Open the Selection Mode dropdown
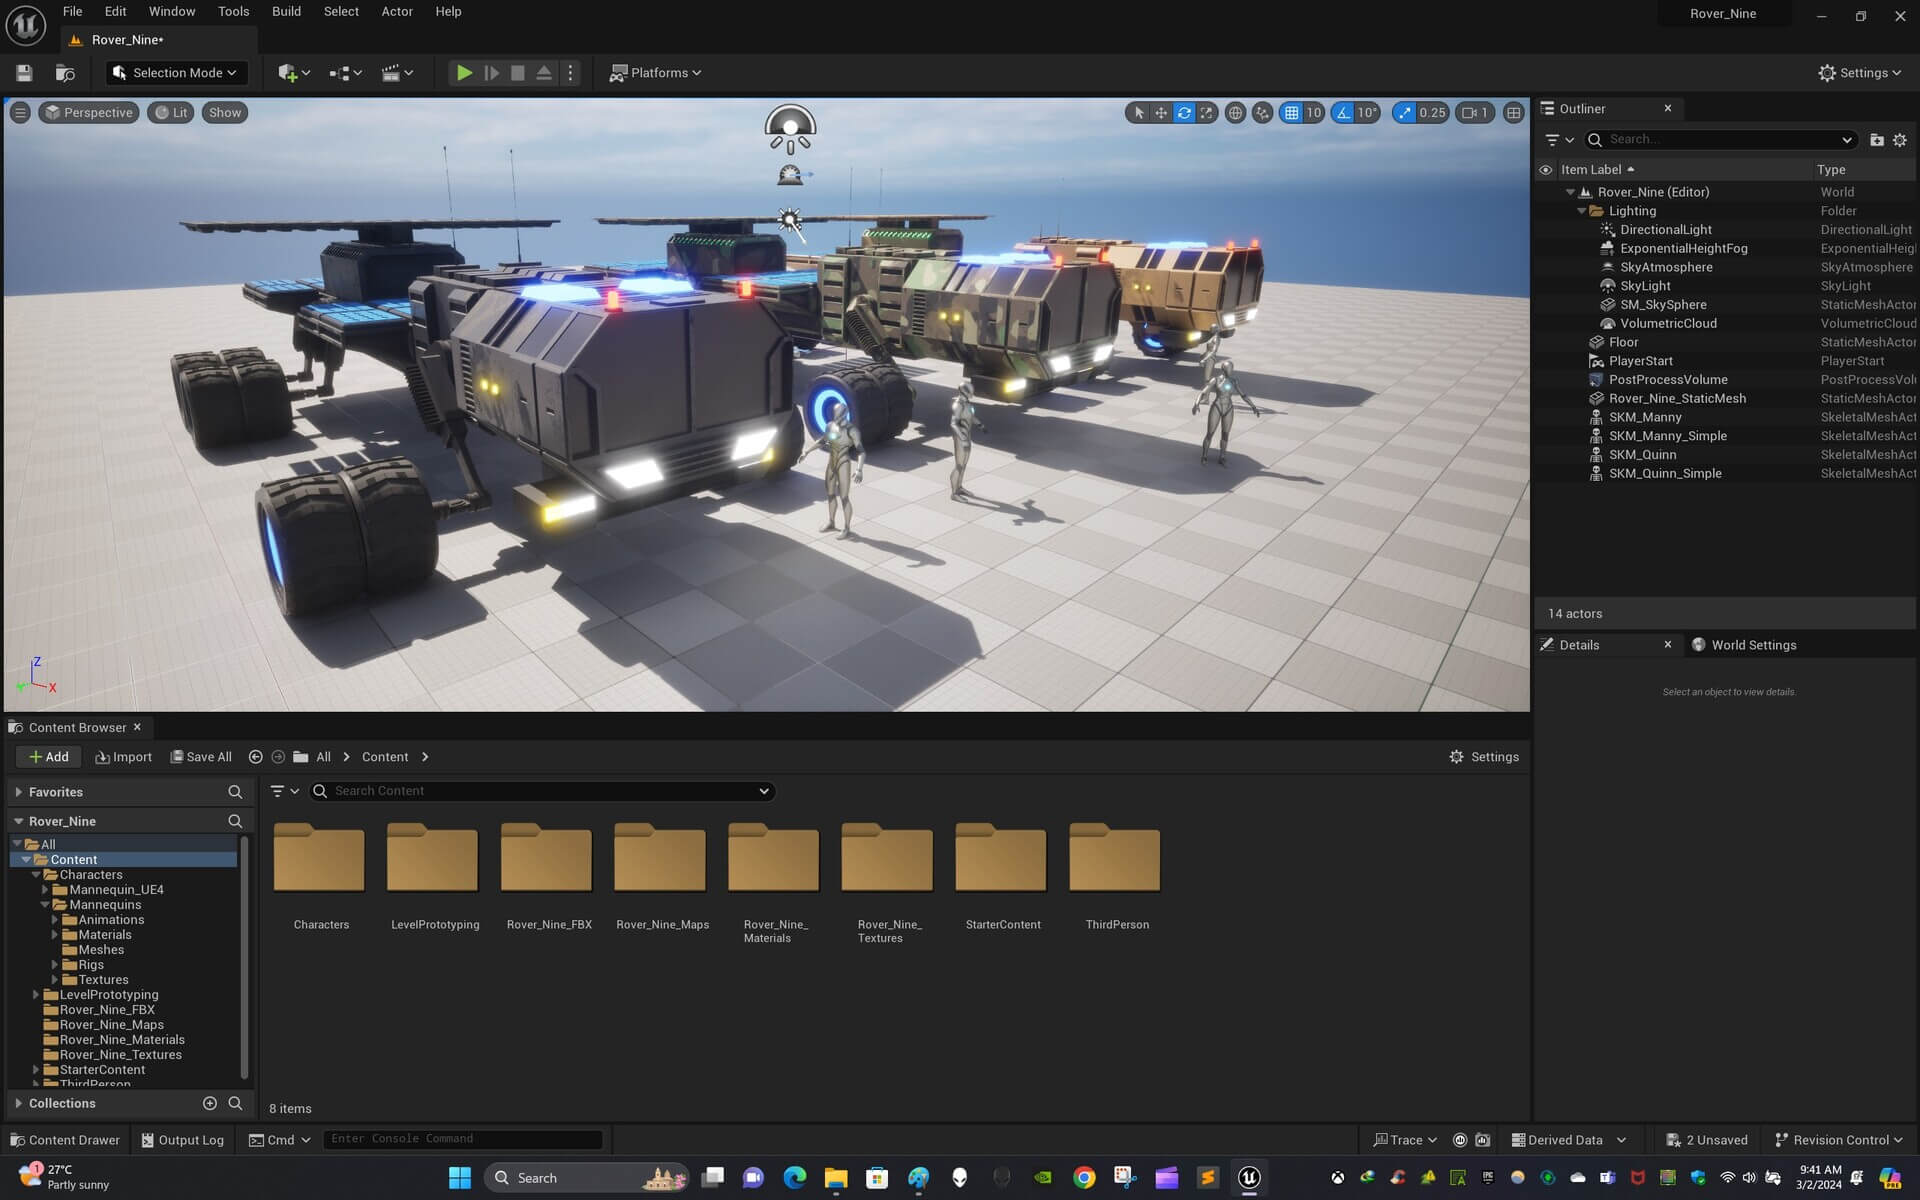 coord(176,73)
